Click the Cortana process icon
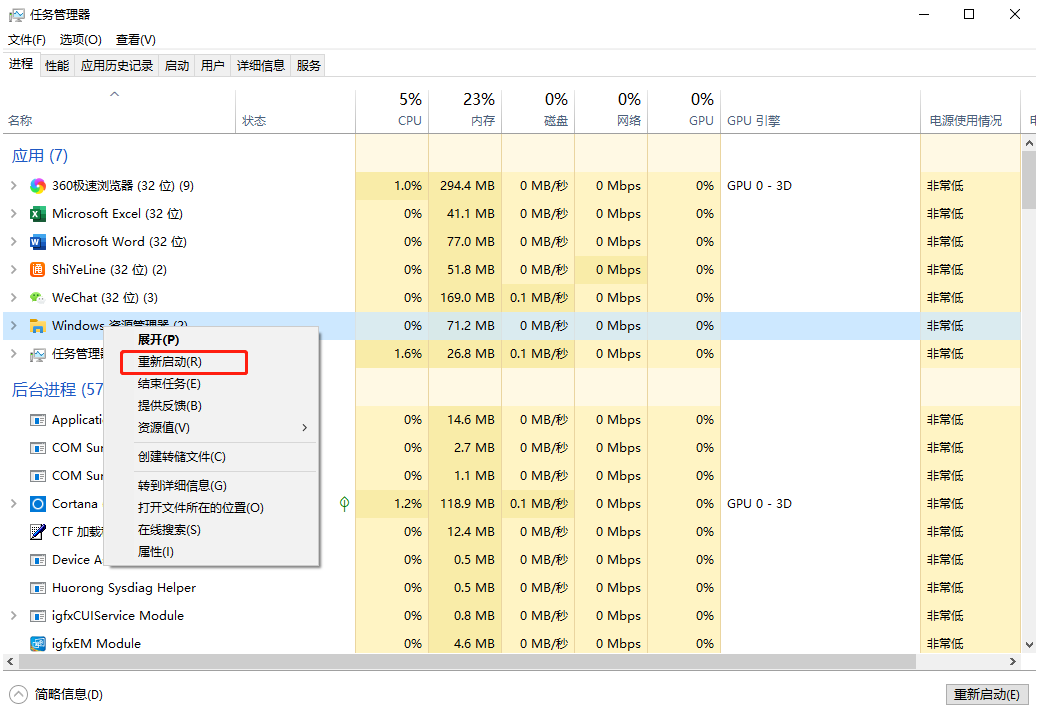This screenshot has height=720, width=1042. (x=38, y=504)
